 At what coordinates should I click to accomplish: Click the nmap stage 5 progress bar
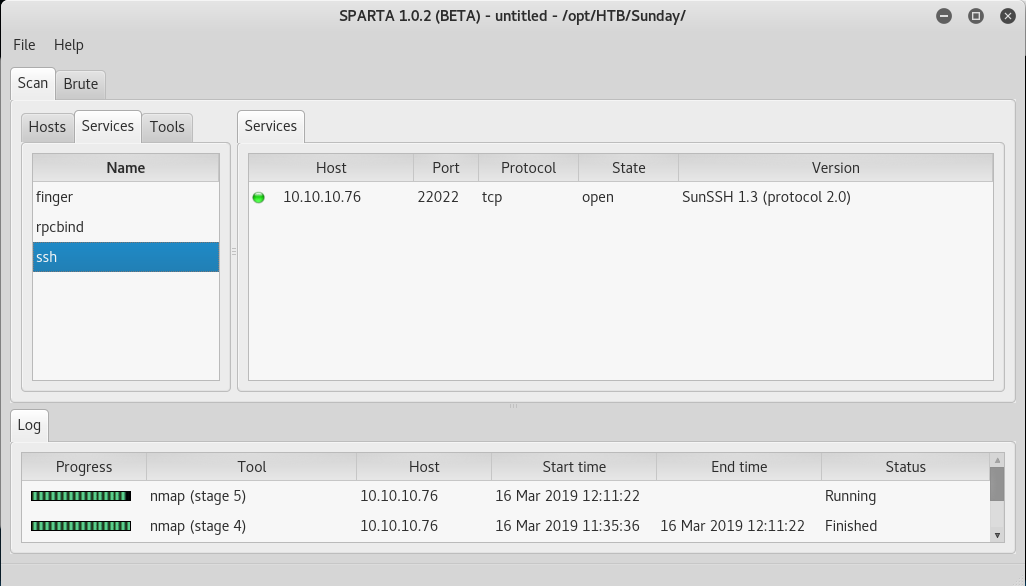(x=81, y=496)
